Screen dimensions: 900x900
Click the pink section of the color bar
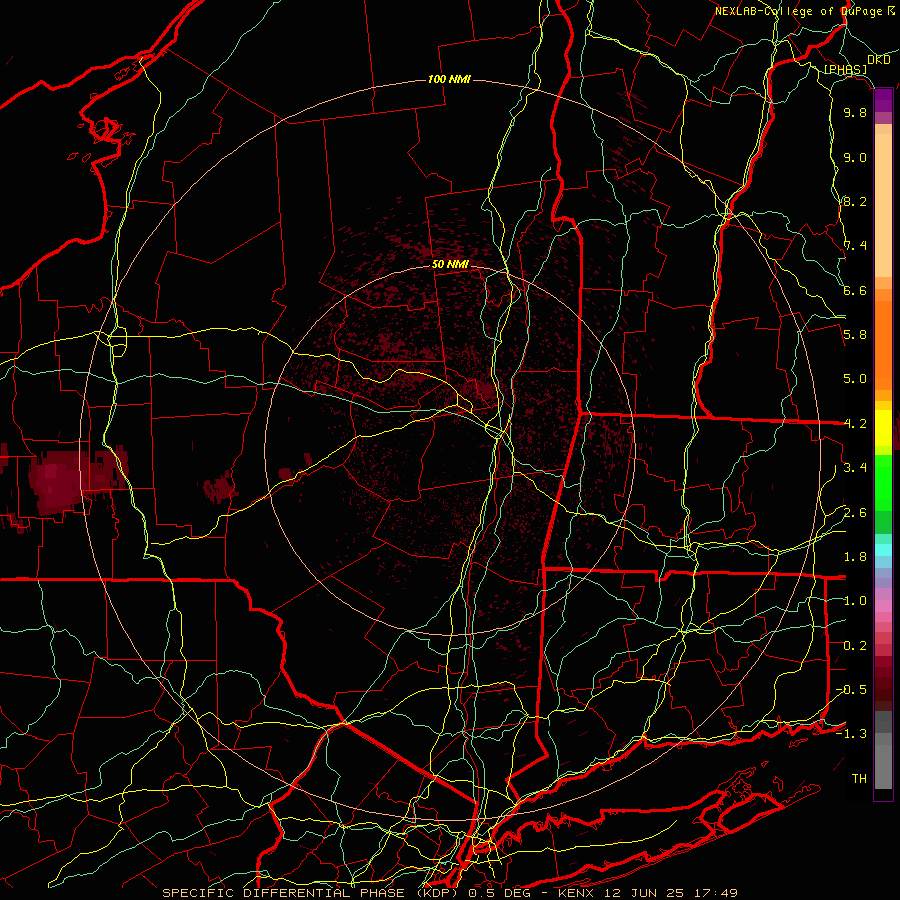point(883,606)
